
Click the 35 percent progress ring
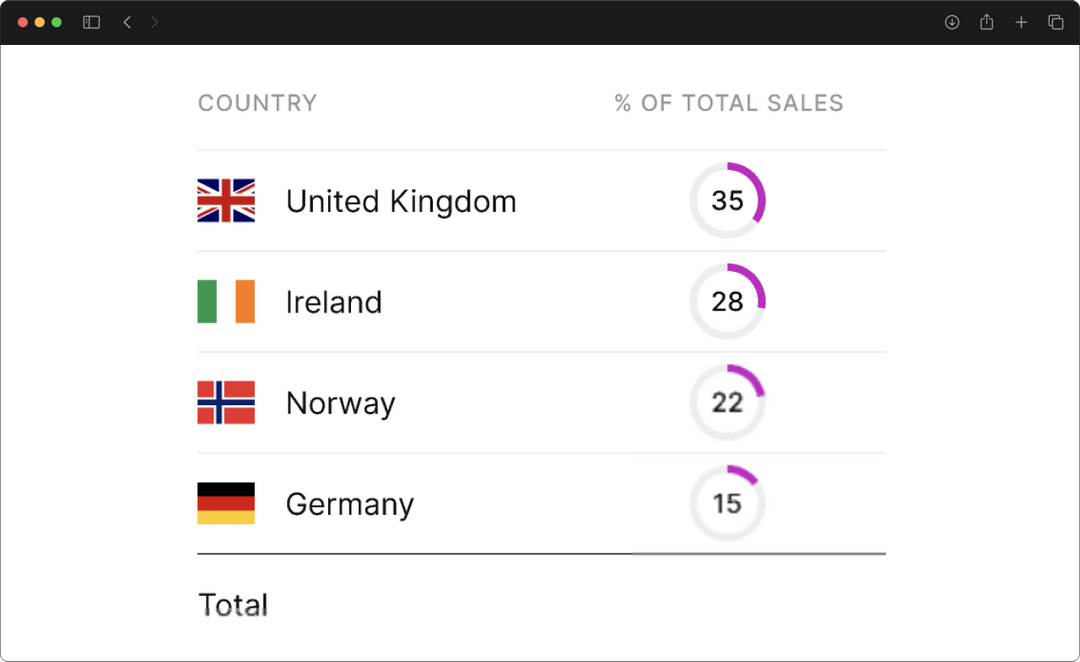pyautogui.click(x=727, y=201)
